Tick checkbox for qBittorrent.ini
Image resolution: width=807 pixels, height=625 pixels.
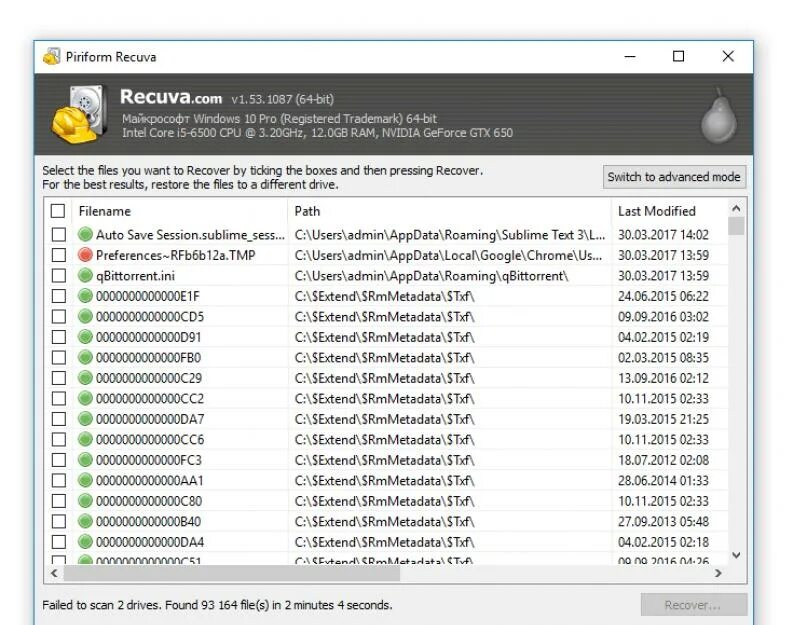(59, 275)
